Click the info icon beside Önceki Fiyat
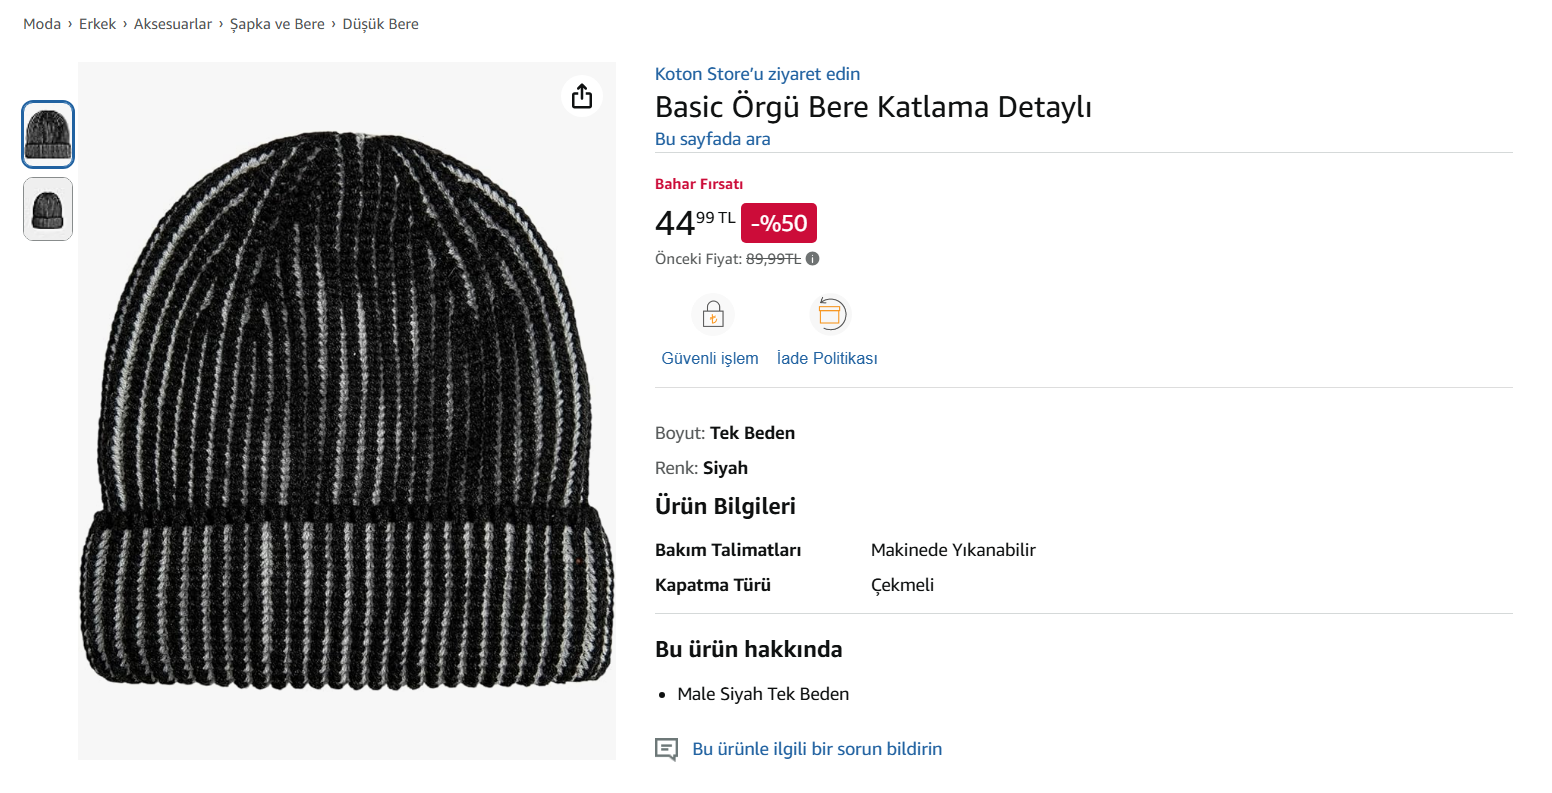1552x793 pixels. pos(813,259)
